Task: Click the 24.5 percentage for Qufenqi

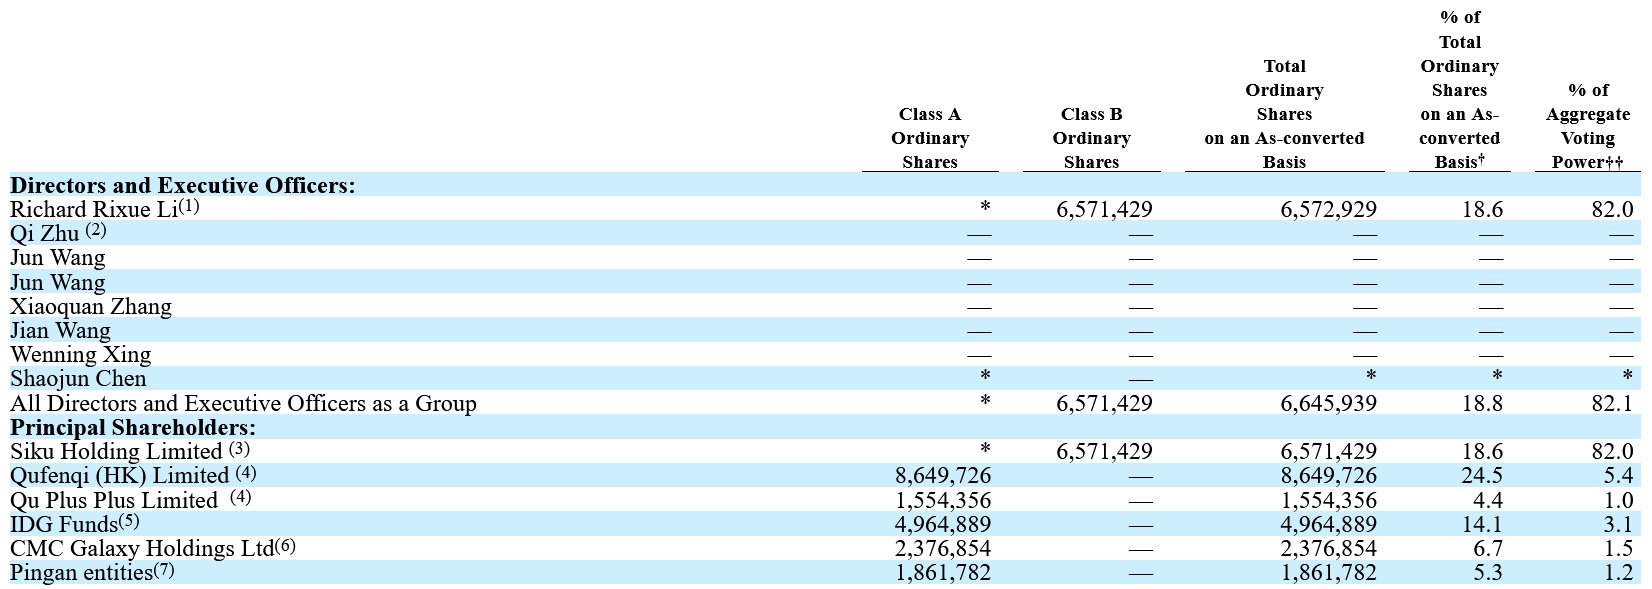Action: pos(1482,476)
